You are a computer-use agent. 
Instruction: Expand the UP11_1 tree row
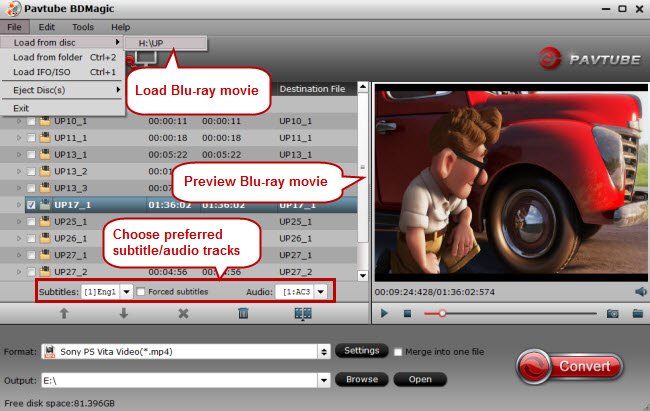click(19, 138)
